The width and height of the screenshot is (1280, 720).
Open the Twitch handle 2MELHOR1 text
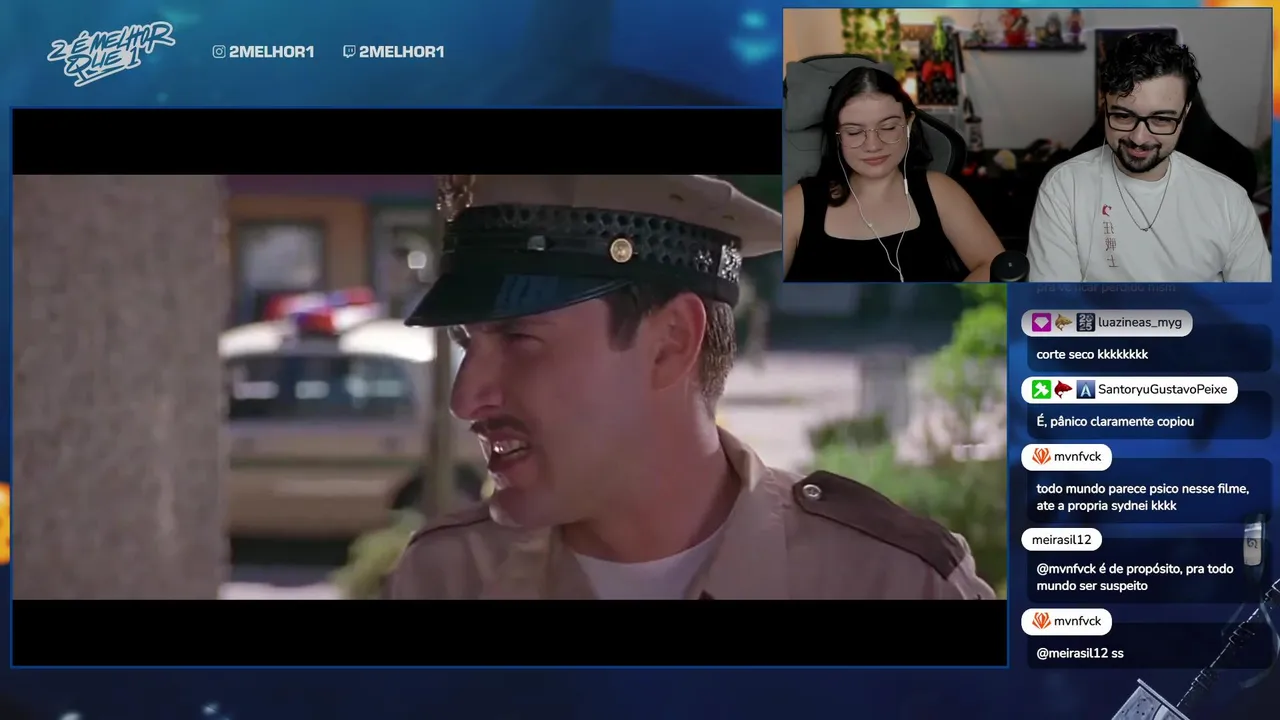coord(401,52)
